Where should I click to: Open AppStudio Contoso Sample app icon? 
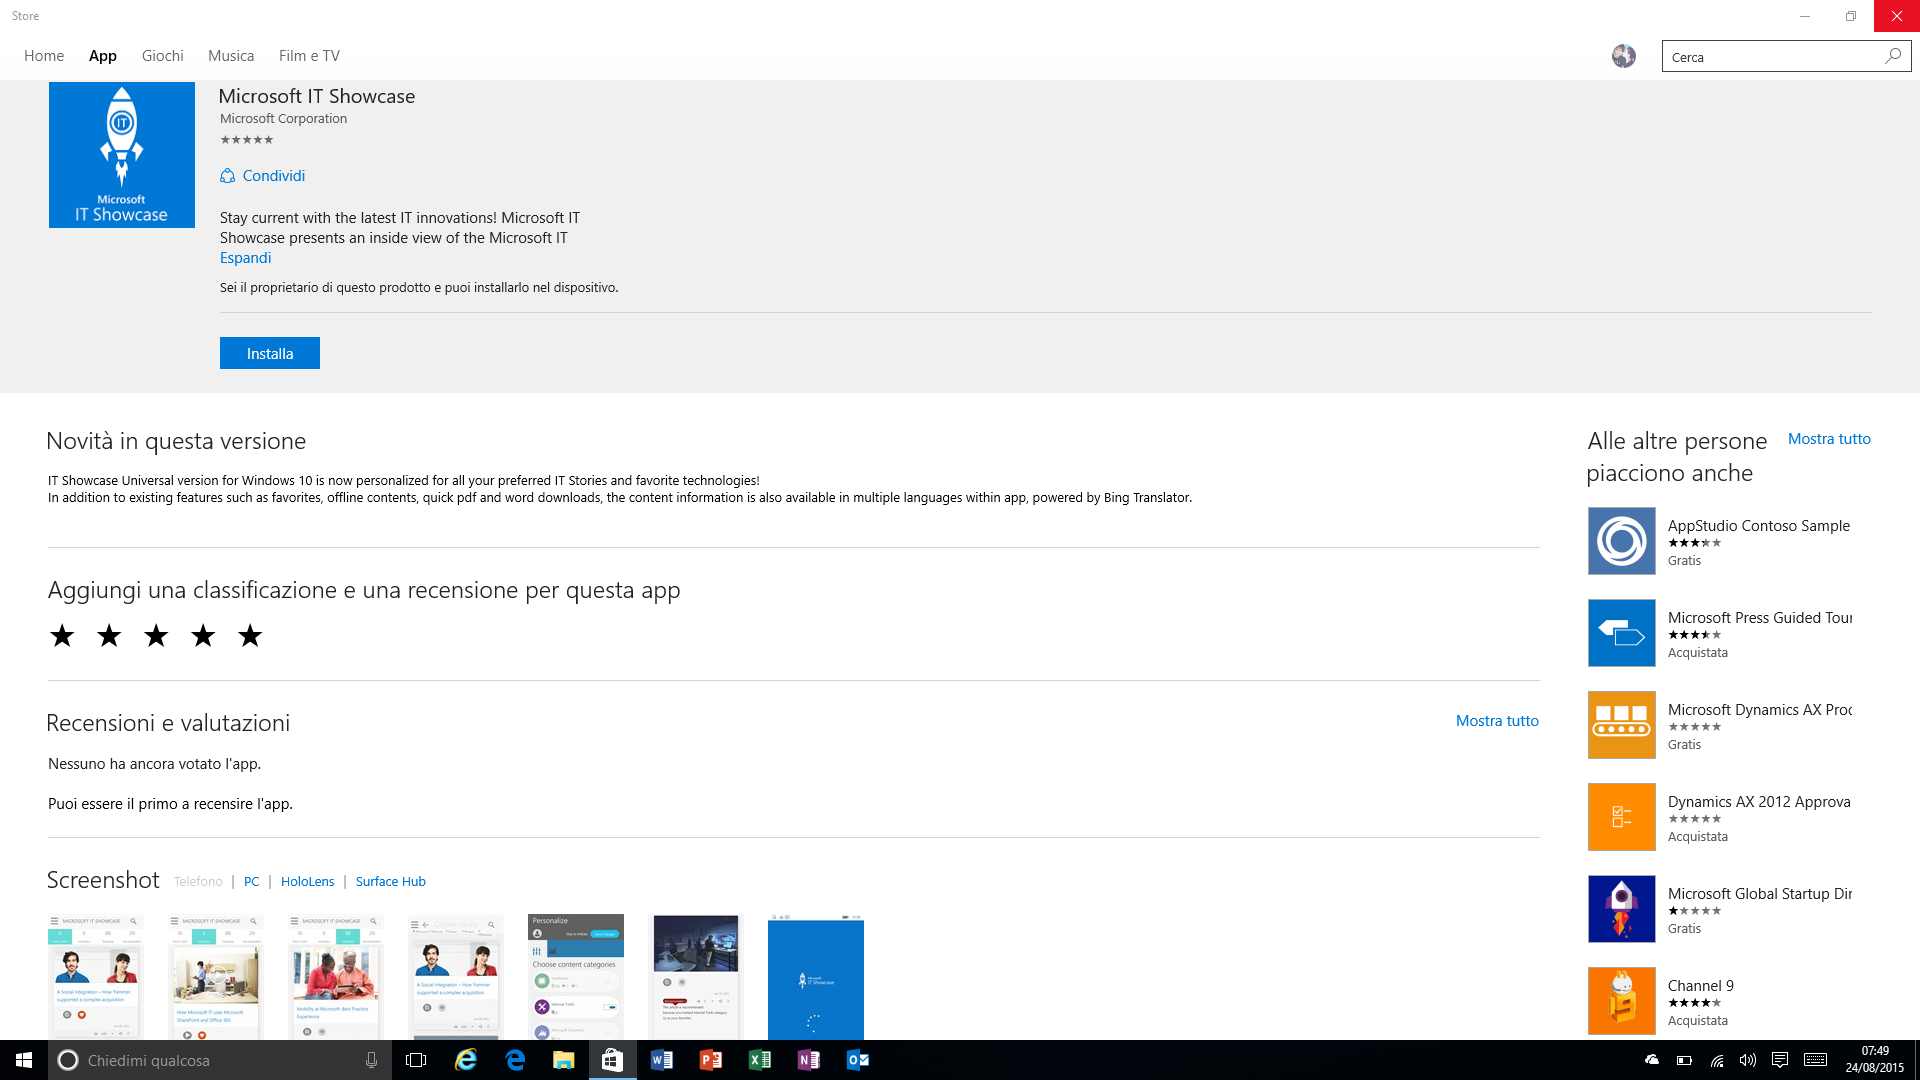pos(1622,541)
